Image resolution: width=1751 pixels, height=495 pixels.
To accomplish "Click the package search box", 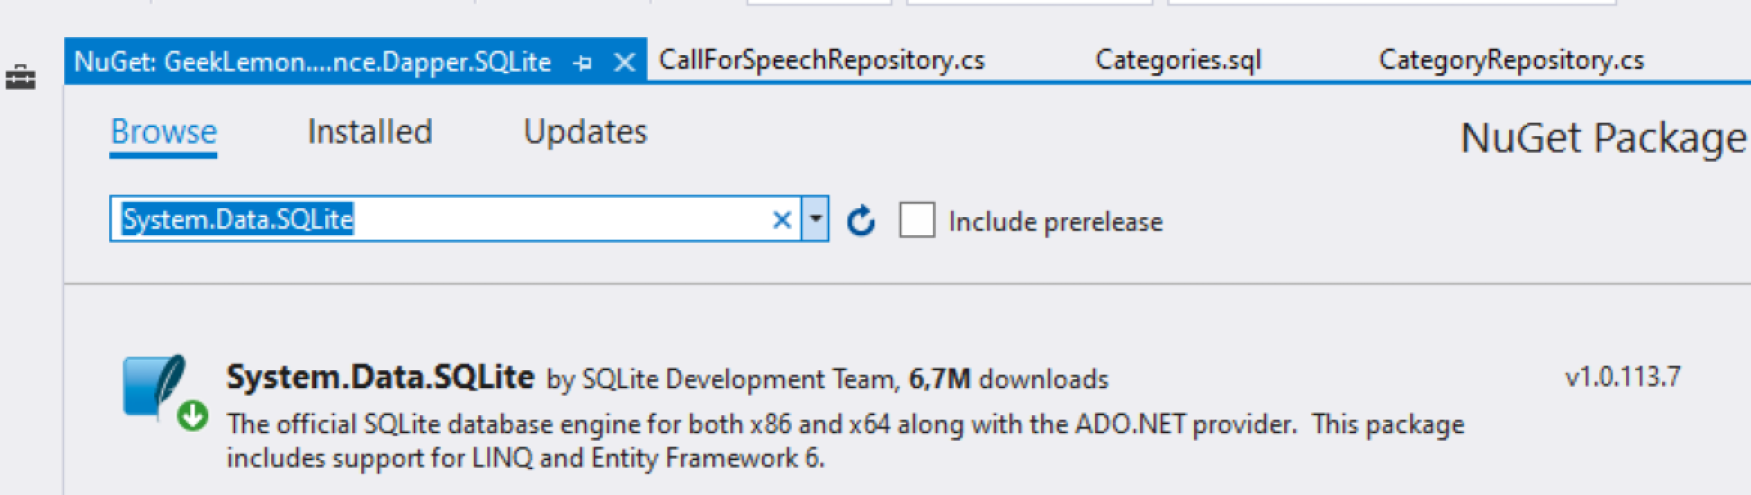I will [440, 219].
